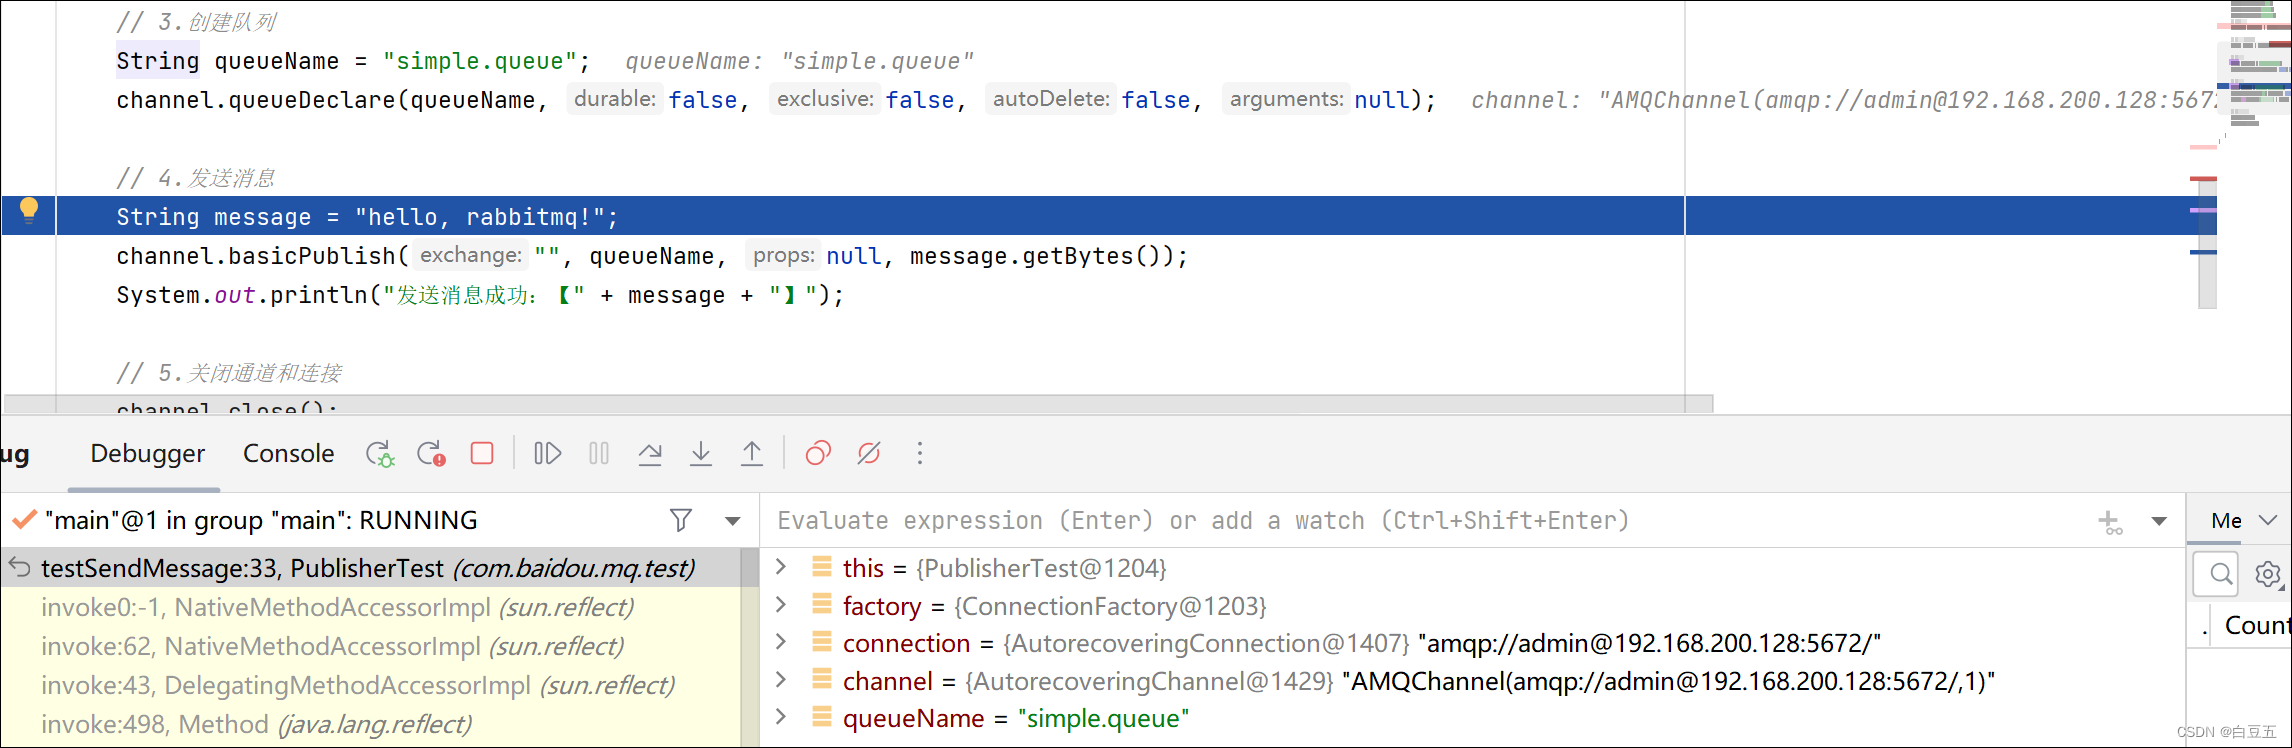2292x748 pixels.
Task: Click the 'arguments:' parameter hint
Action: (1286, 99)
